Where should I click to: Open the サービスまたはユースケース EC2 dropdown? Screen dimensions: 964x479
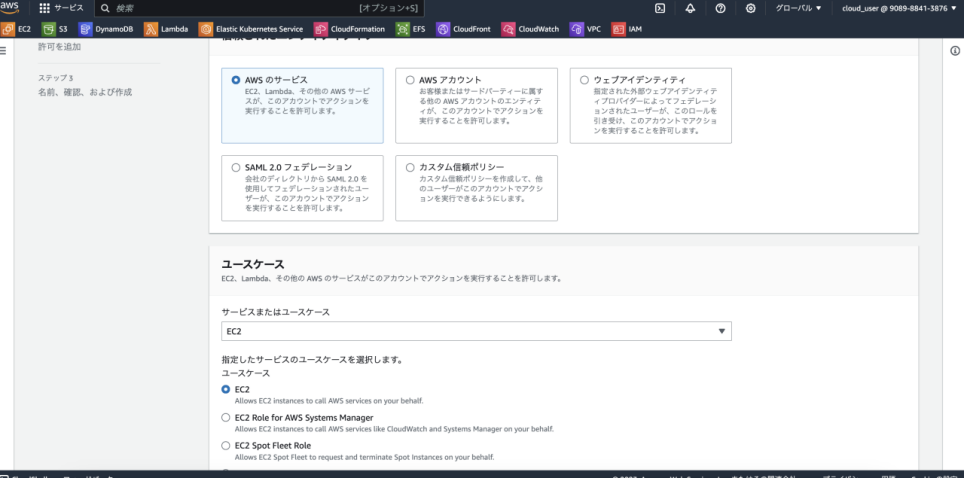tap(476, 331)
